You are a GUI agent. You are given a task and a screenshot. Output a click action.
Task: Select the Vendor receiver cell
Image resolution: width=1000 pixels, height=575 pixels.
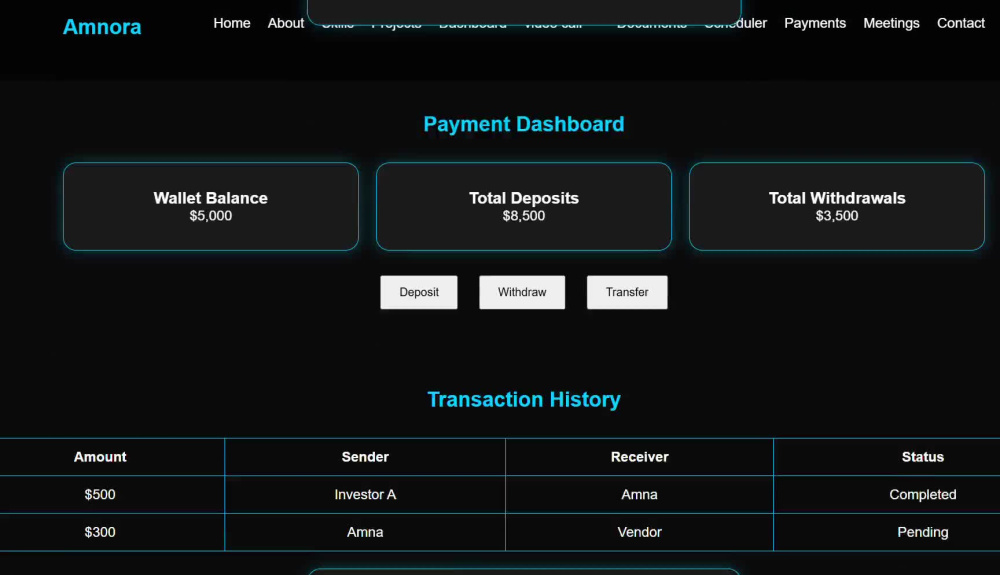pos(639,532)
